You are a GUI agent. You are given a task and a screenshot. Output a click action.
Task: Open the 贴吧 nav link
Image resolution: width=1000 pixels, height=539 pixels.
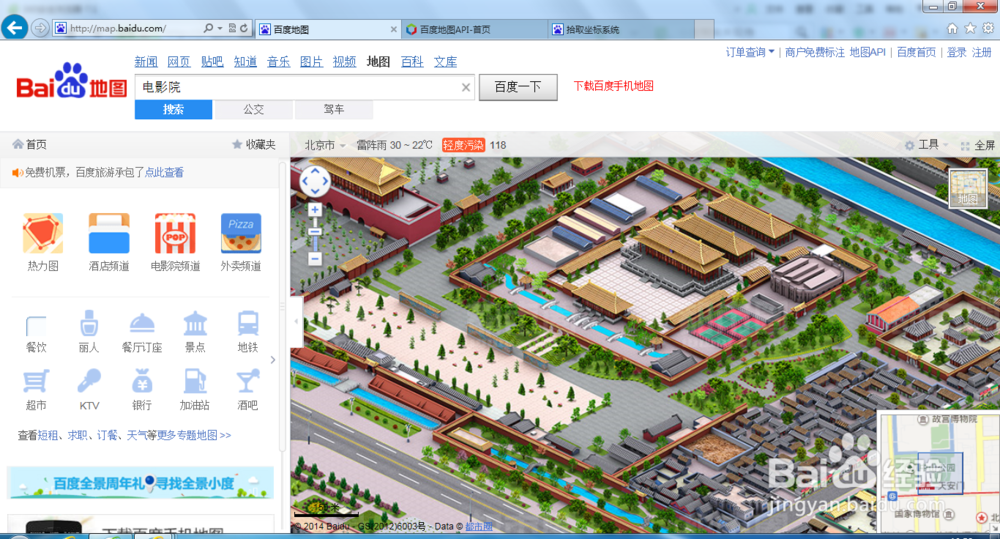point(212,62)
